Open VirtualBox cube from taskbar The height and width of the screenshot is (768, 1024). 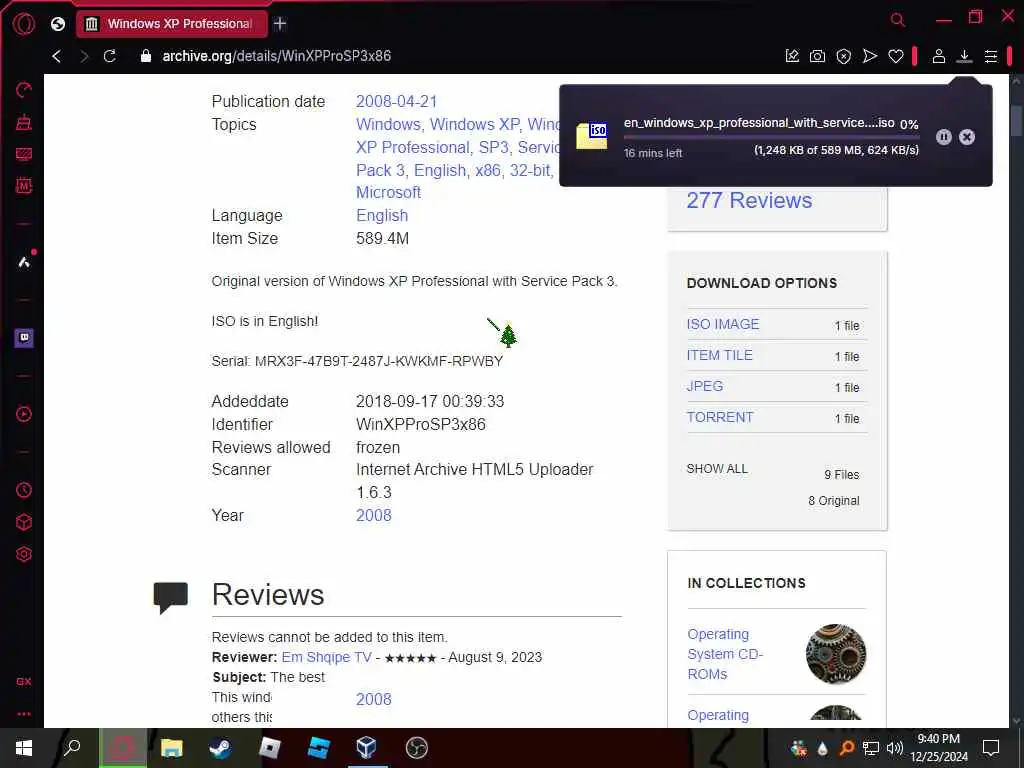pyautogui.click(x=367, y=748)
